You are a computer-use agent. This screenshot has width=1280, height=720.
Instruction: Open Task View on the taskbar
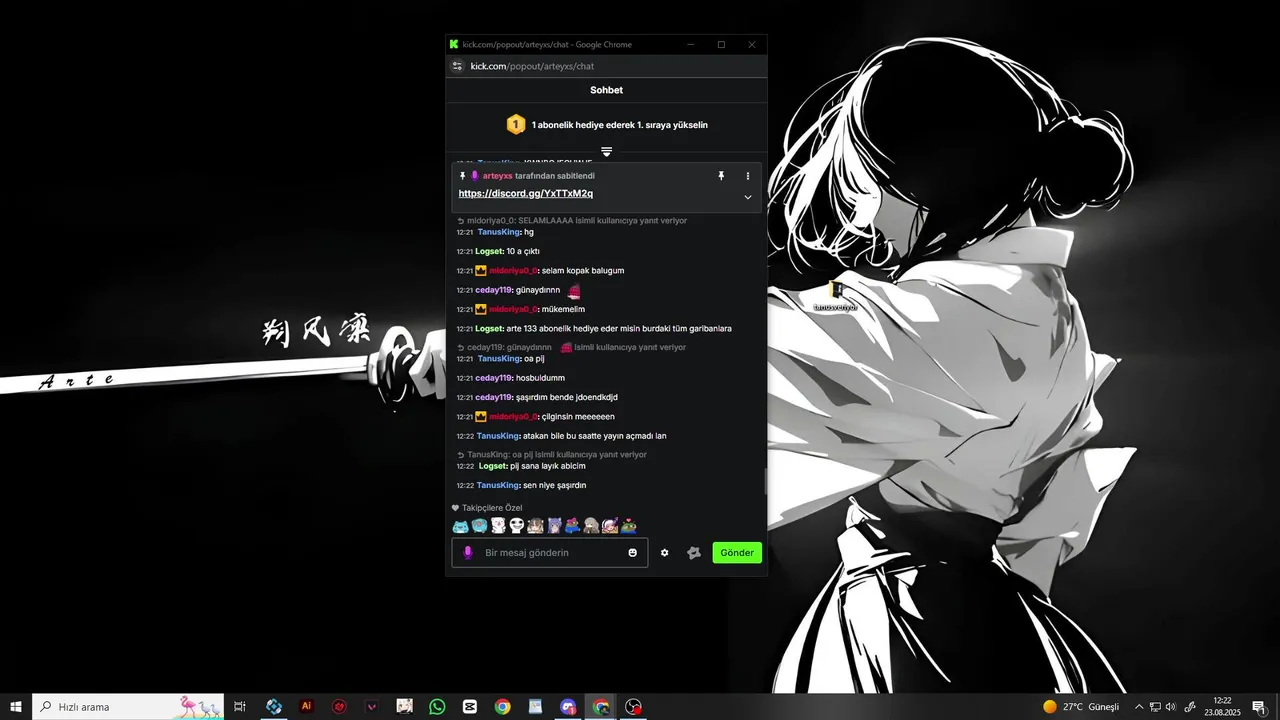pyautogui.click(x=240, y=707)
